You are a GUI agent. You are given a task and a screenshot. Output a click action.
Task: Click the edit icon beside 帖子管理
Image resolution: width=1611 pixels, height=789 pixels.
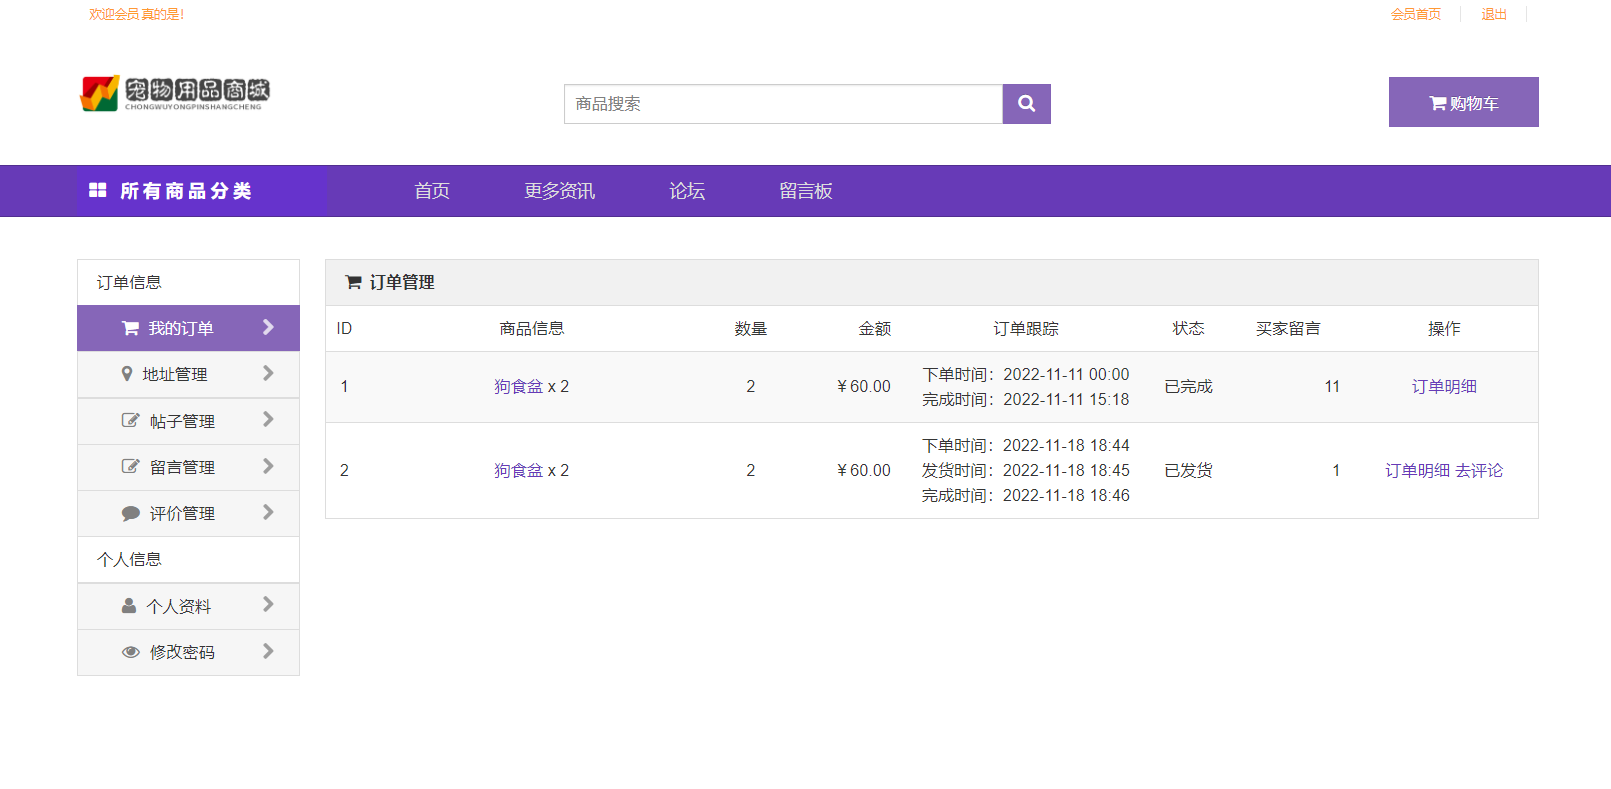(130, 420)
